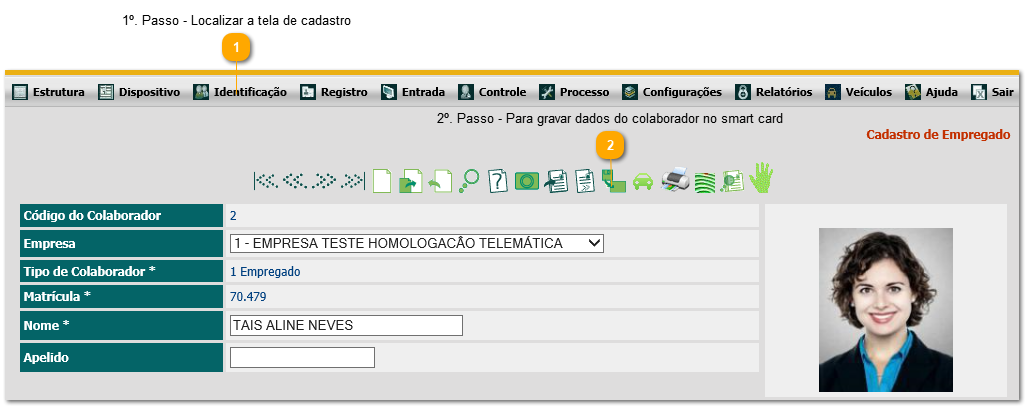Click the first record navigation arrow
Viewport: 1028px width, 409px height.
tap(265, 181)
